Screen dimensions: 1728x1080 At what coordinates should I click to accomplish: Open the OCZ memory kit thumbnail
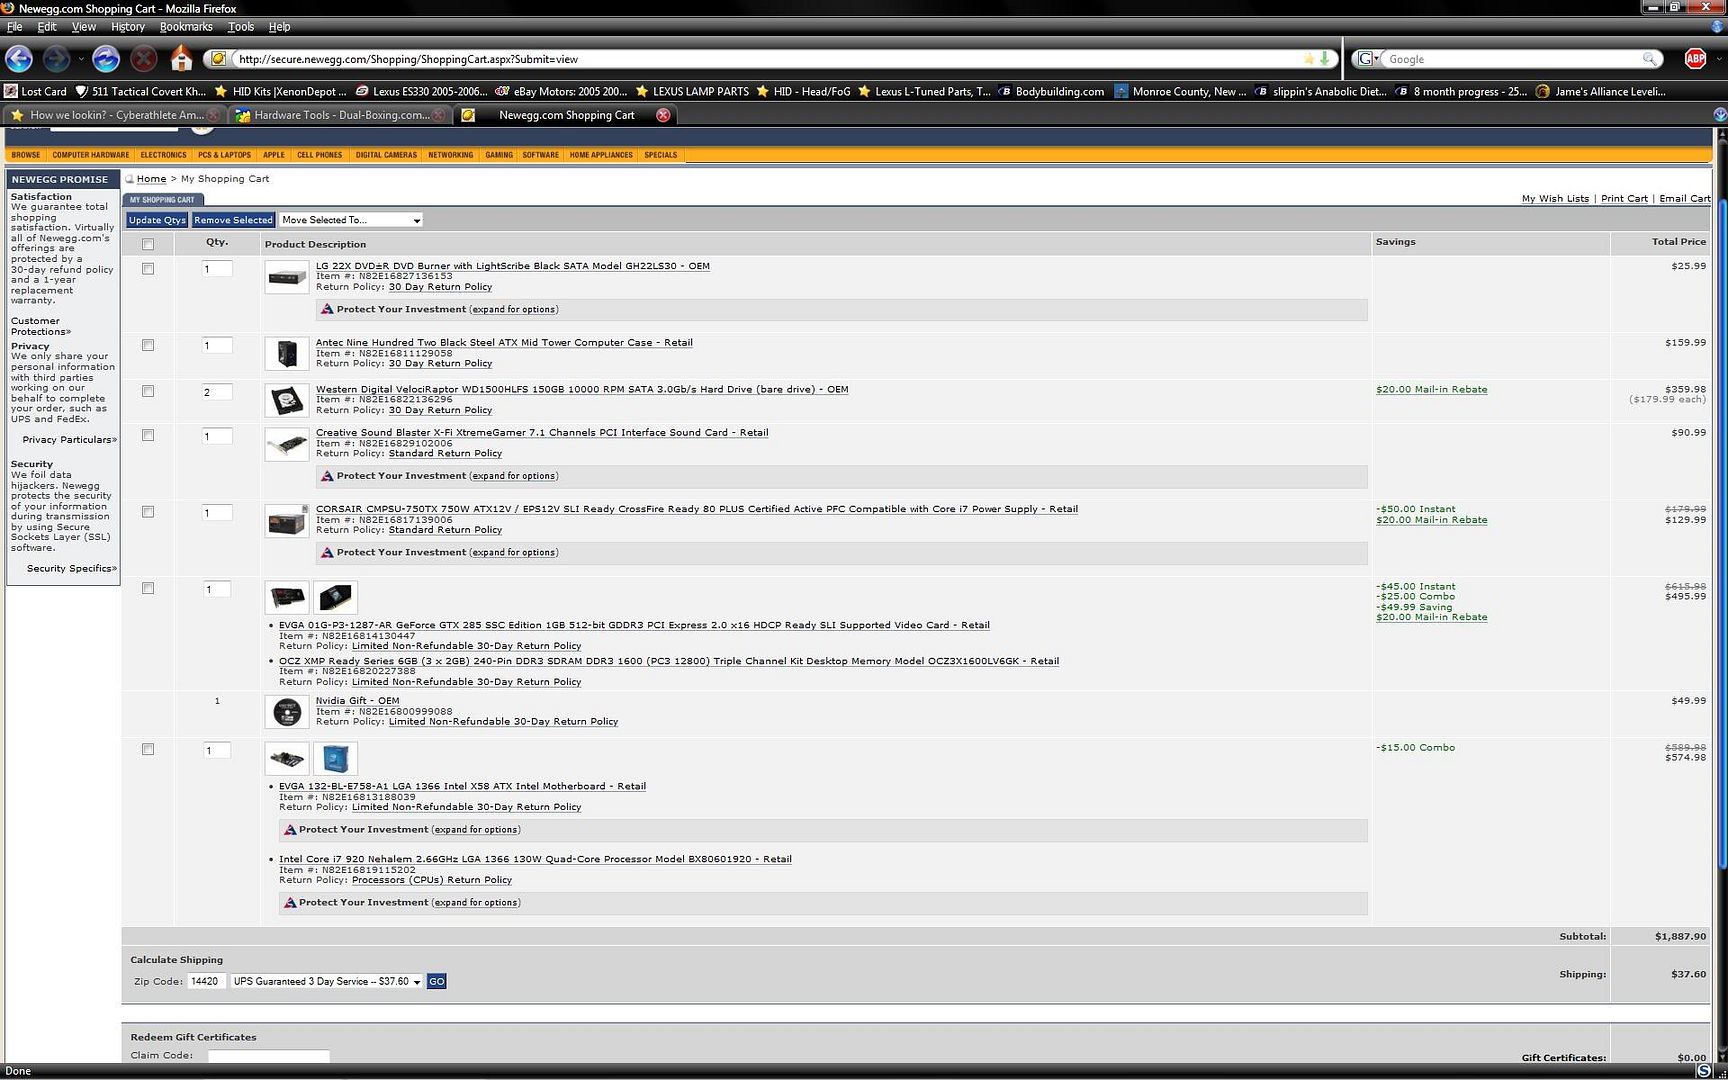335,597
